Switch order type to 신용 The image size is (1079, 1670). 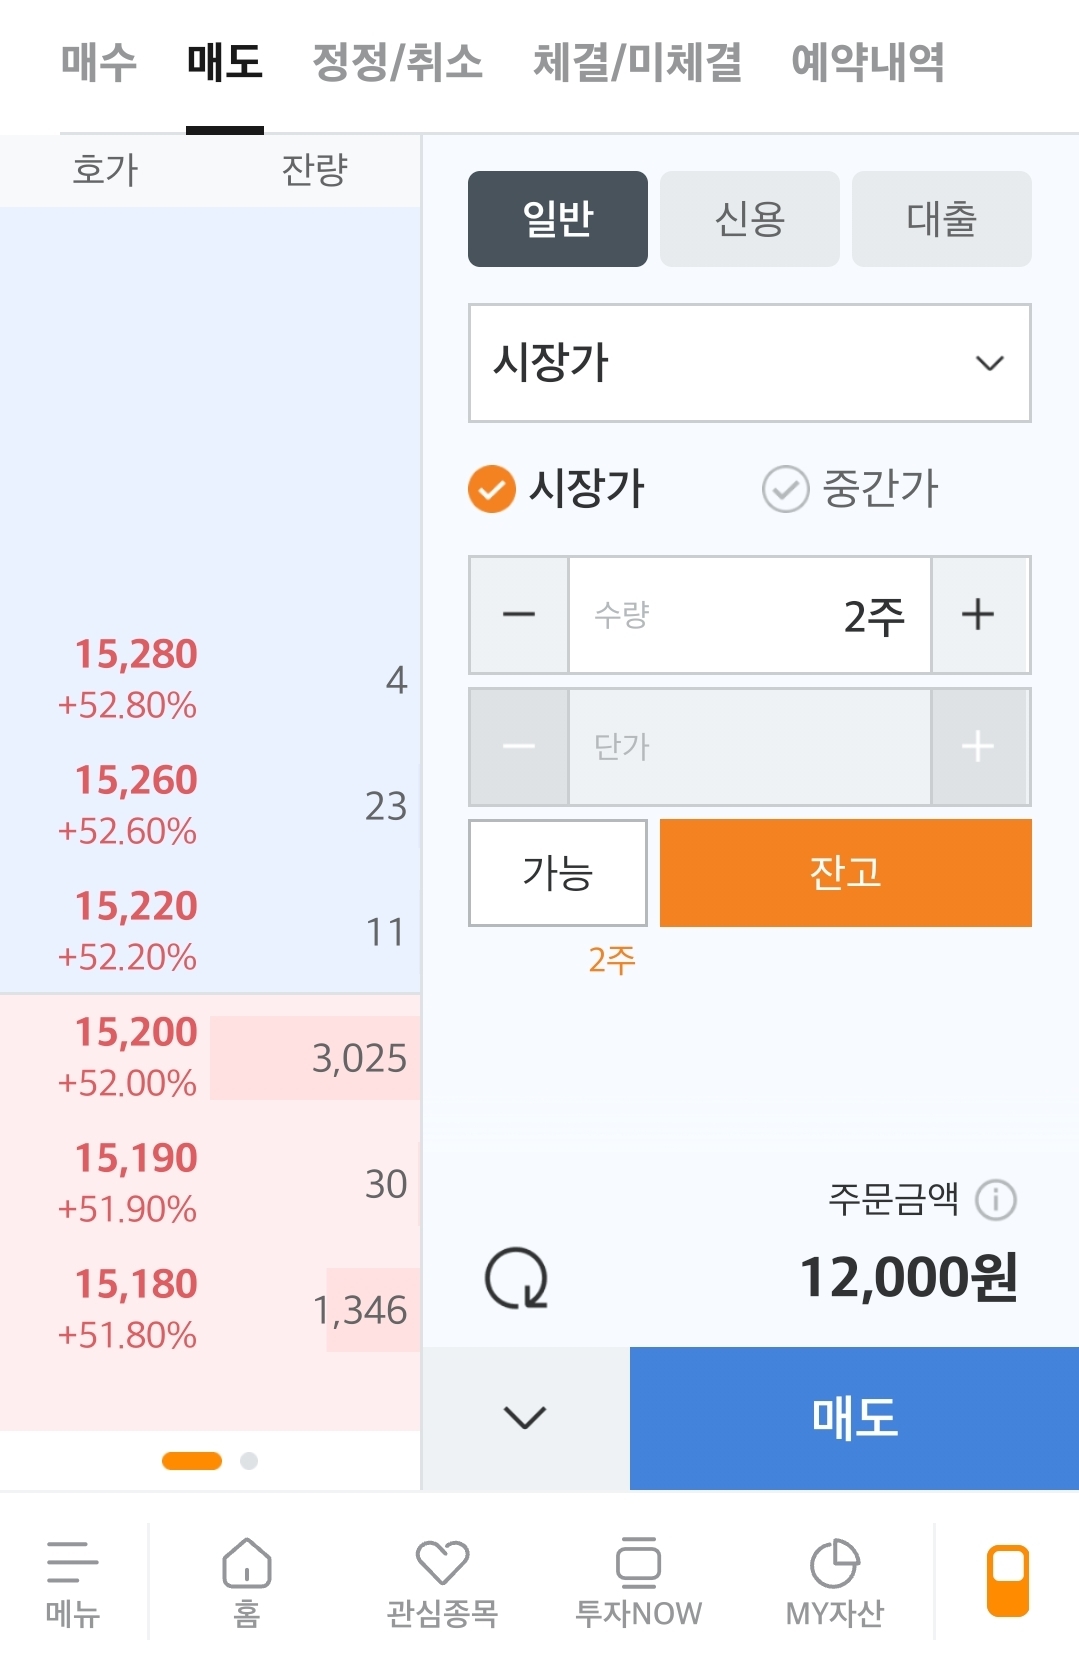(749, 219)
